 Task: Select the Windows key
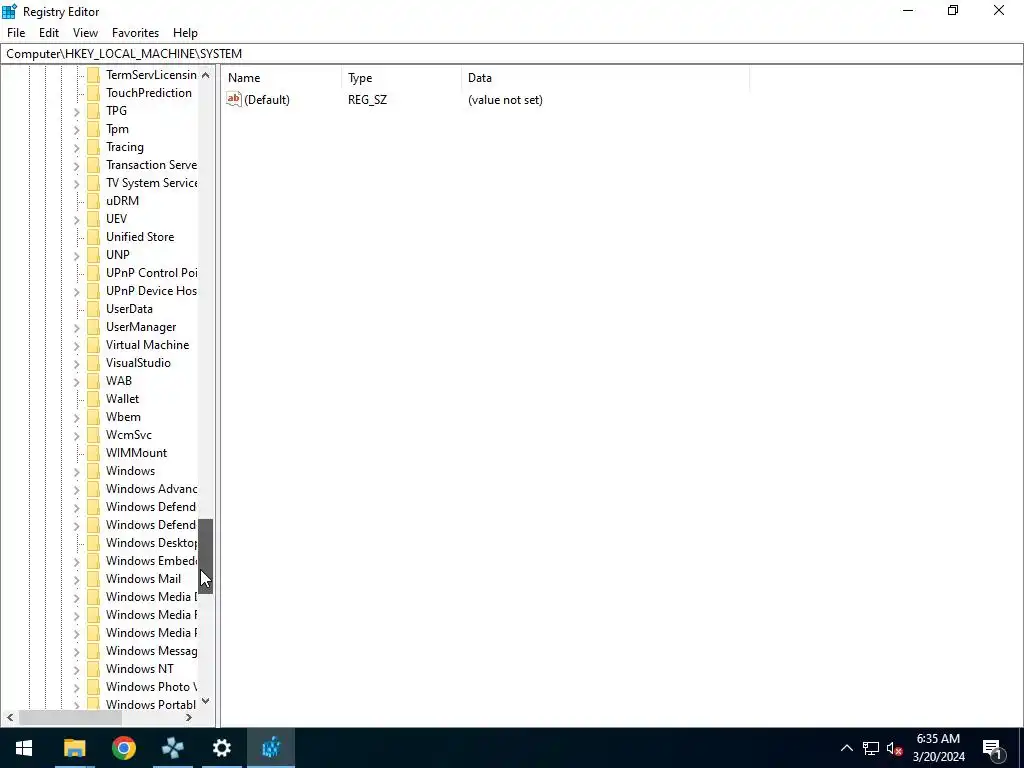pyautogui.click(x=131, y=471)
